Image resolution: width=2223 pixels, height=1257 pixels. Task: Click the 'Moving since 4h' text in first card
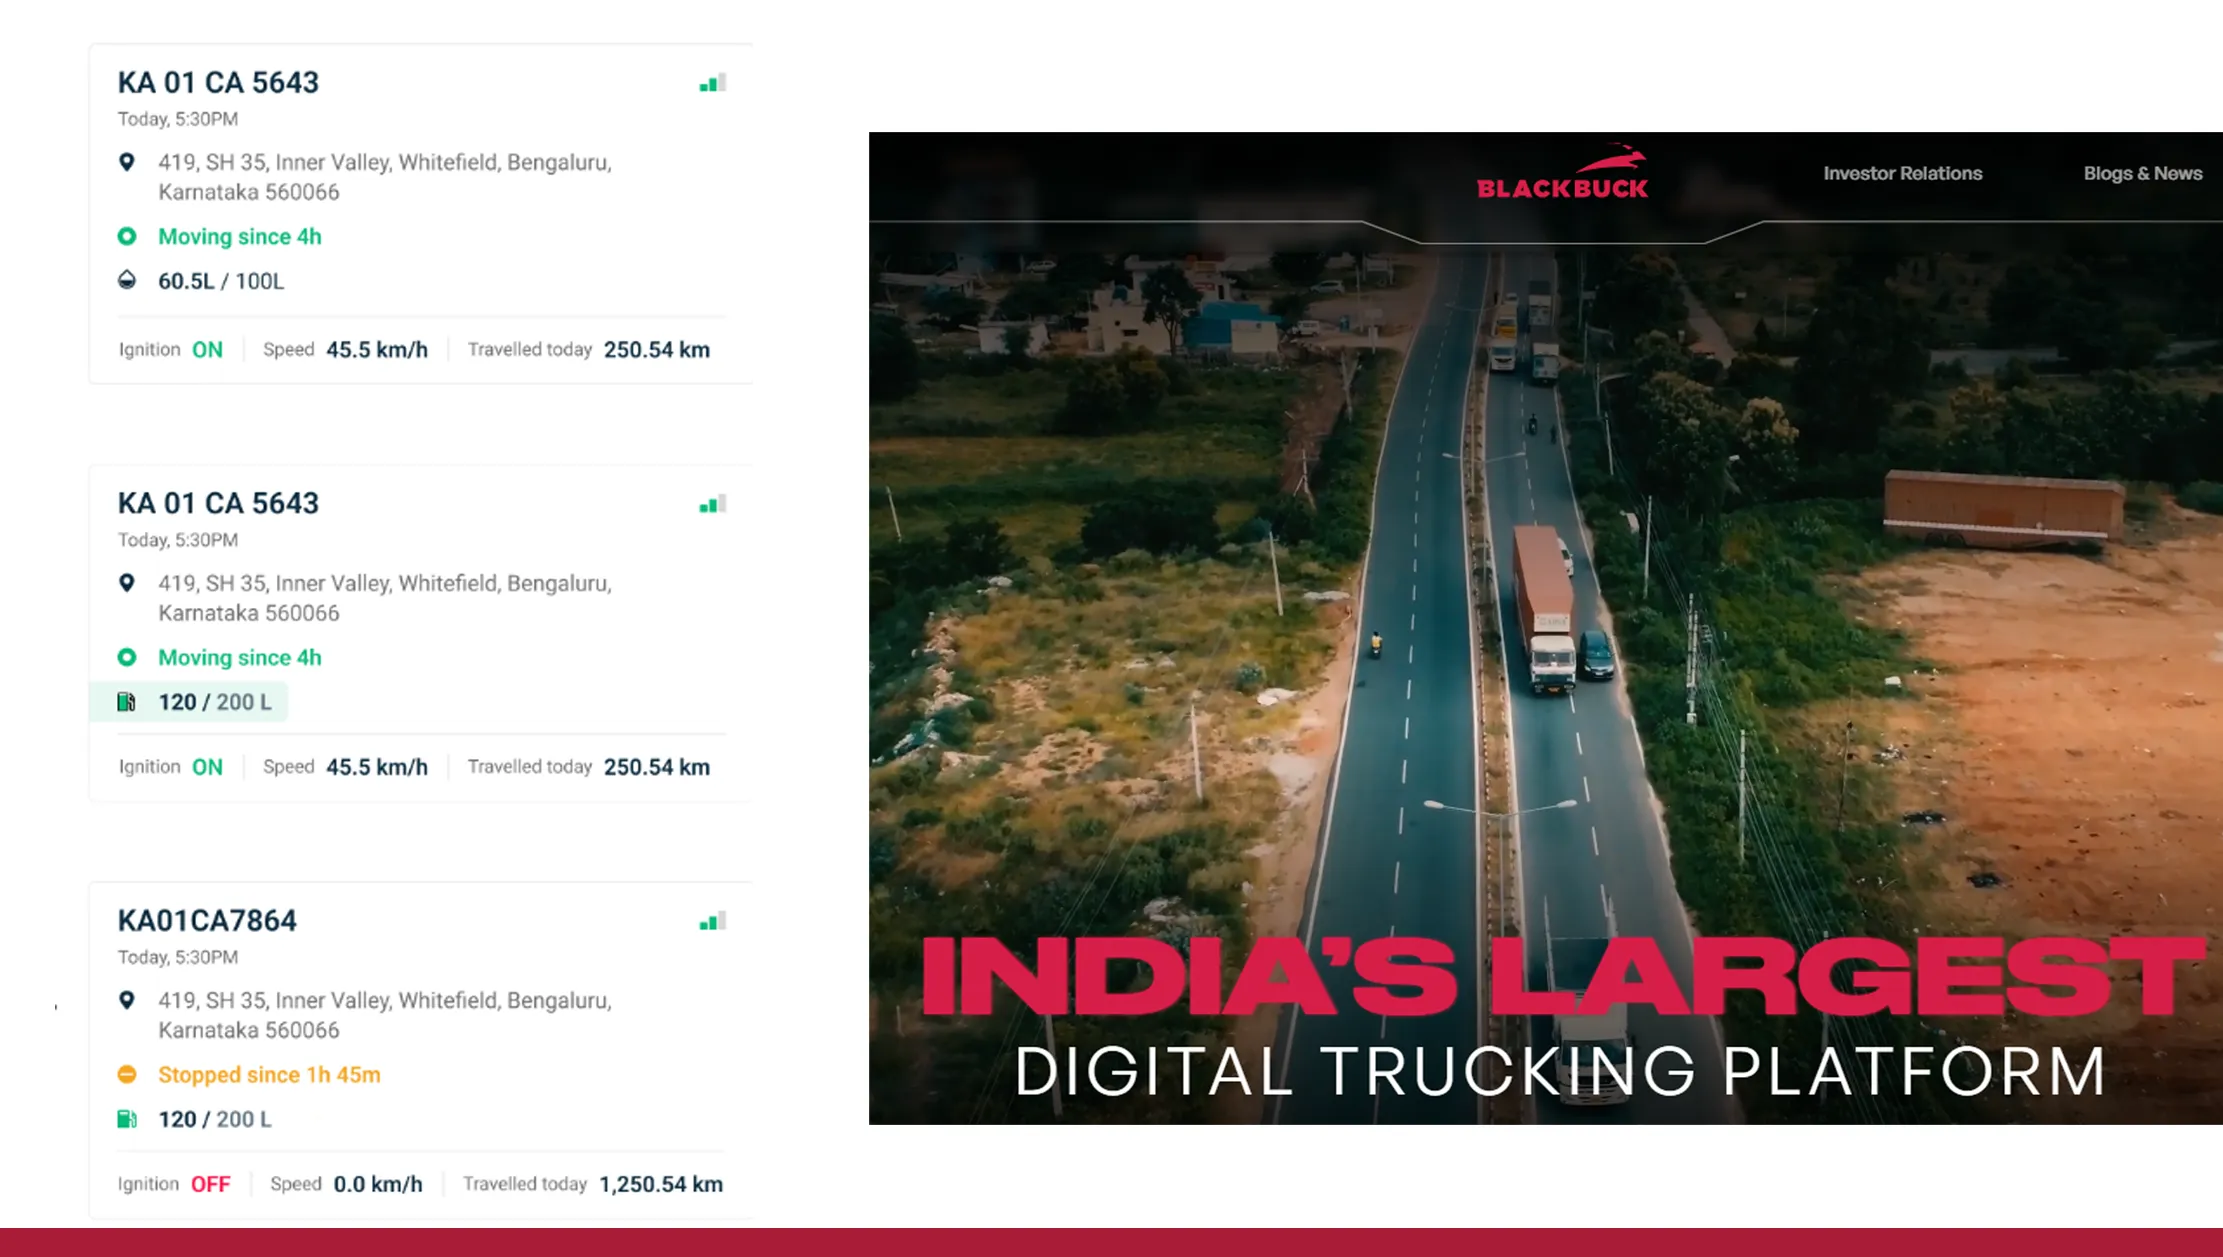(x=239, y=237)
